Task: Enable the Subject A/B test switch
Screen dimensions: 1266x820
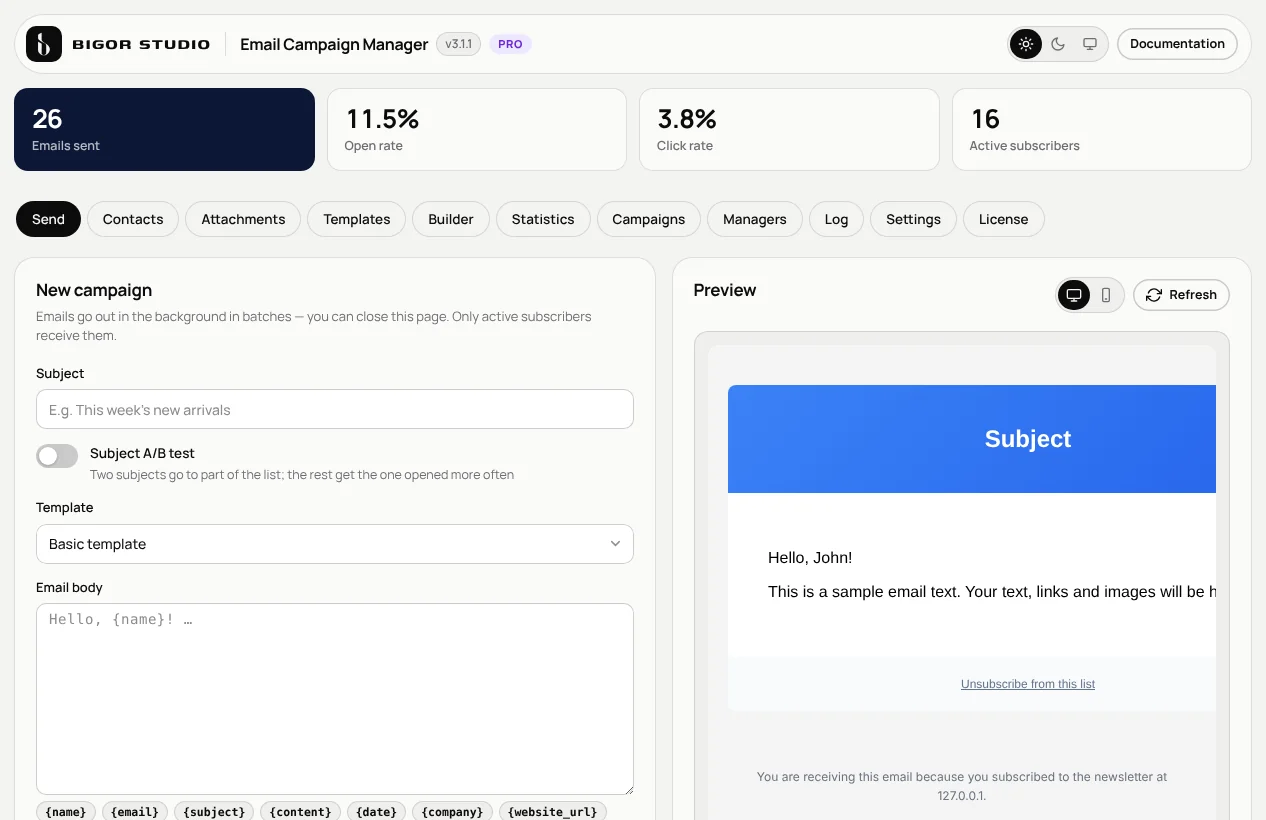Action: 57,456
